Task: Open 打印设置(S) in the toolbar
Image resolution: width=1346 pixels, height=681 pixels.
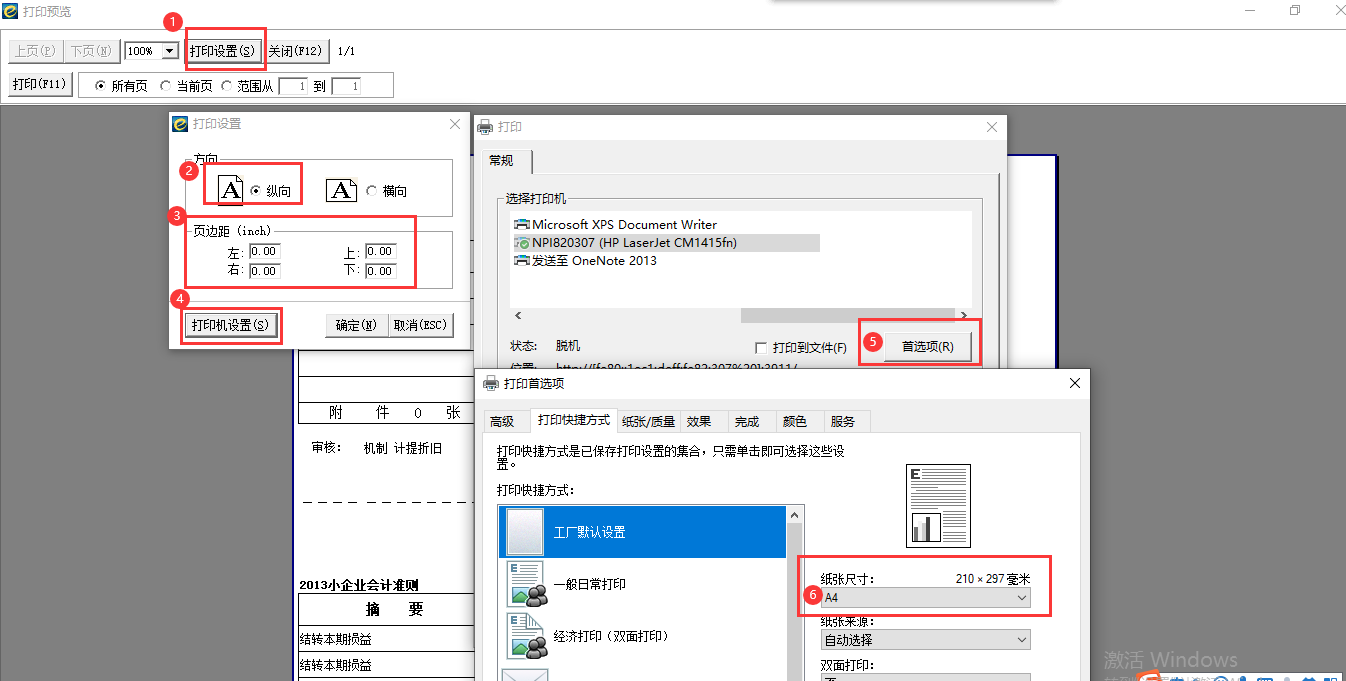Action: (x=224, y=51)
